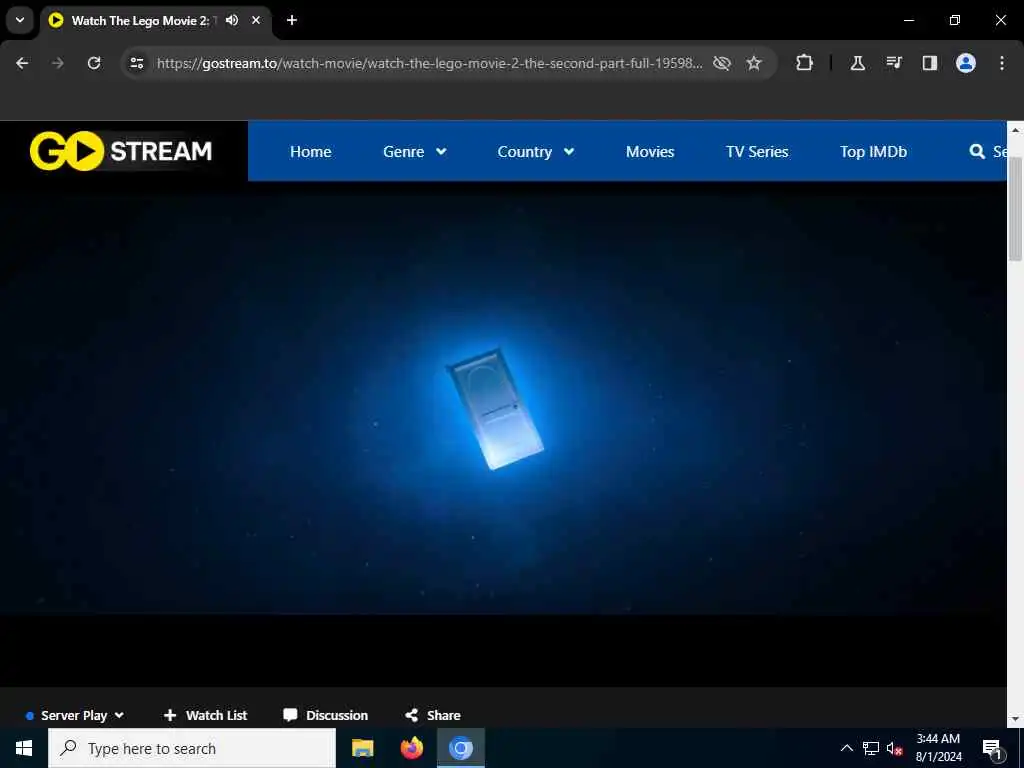This screenshot has height=768, width=1024.
Task: Open the tab search dropdown arrow
Action: pos(20,20)
